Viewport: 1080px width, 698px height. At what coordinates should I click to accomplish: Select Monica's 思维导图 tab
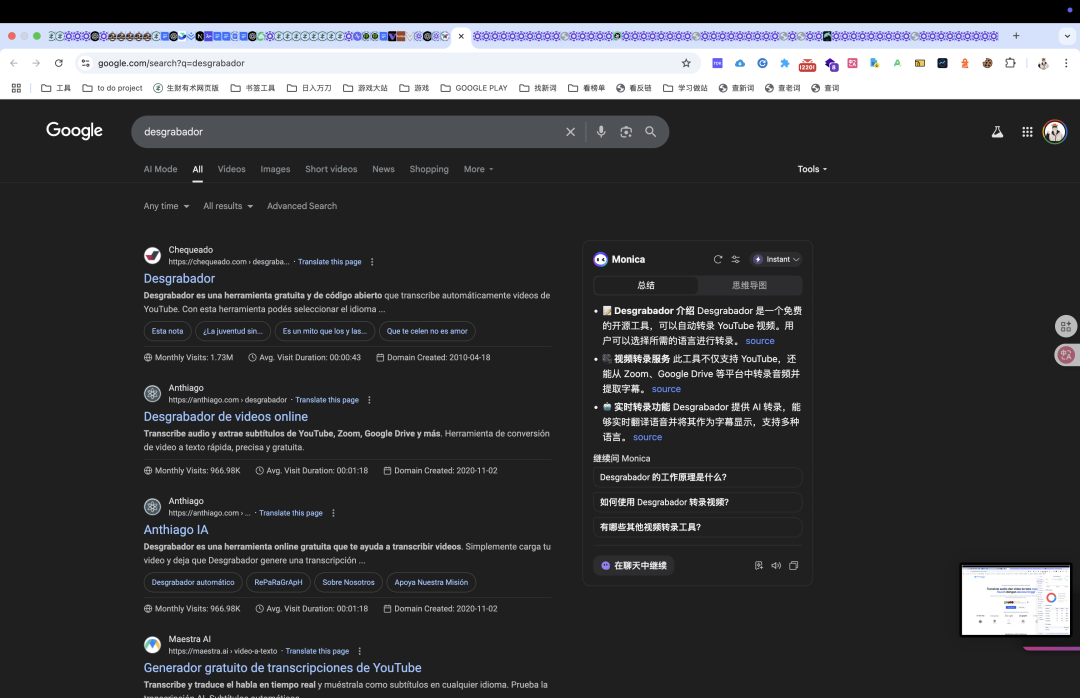749,285
